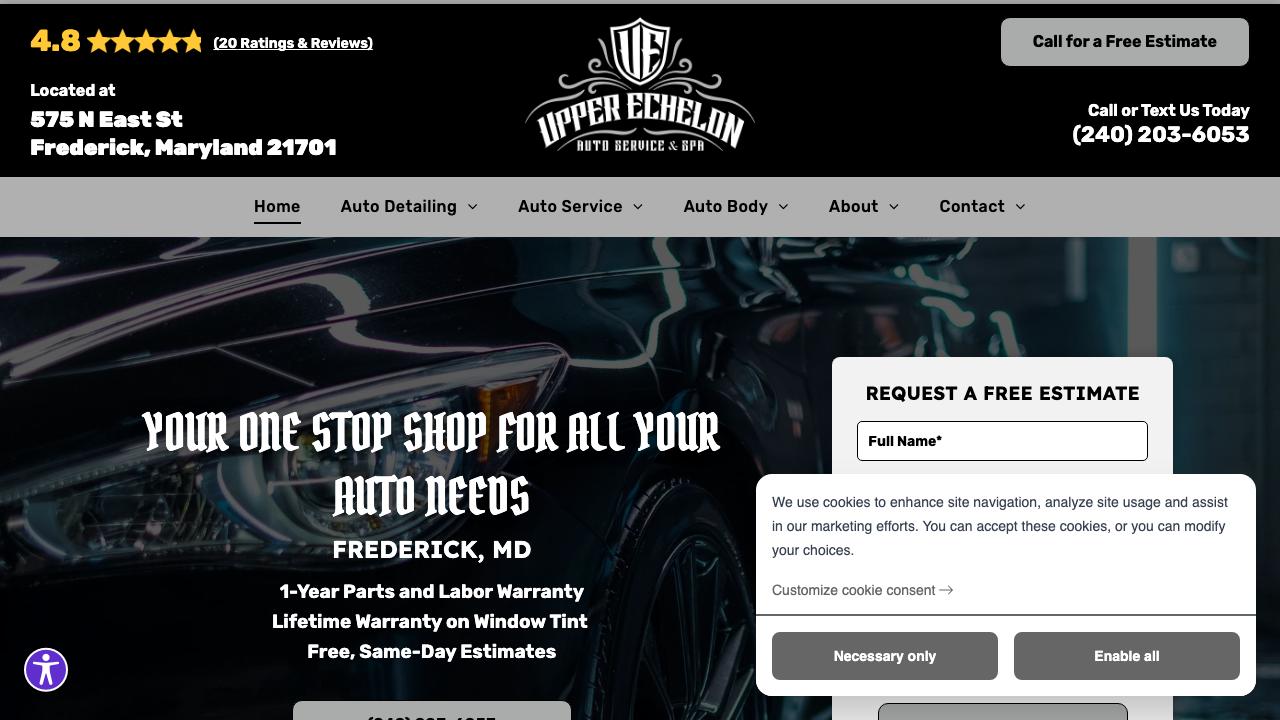Image resolution: width=1280 pixels, height=720 pixels.
Task: Open the Auto Detailing menu
Action: point(398,206)
